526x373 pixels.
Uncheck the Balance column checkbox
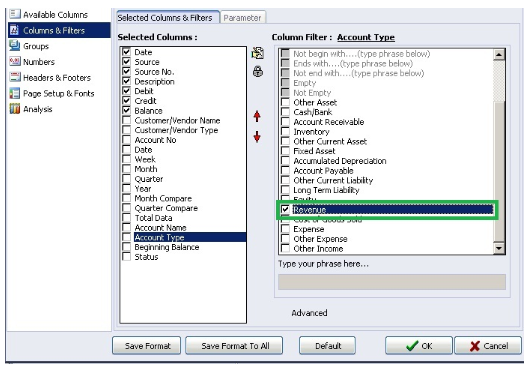point(126,110)
